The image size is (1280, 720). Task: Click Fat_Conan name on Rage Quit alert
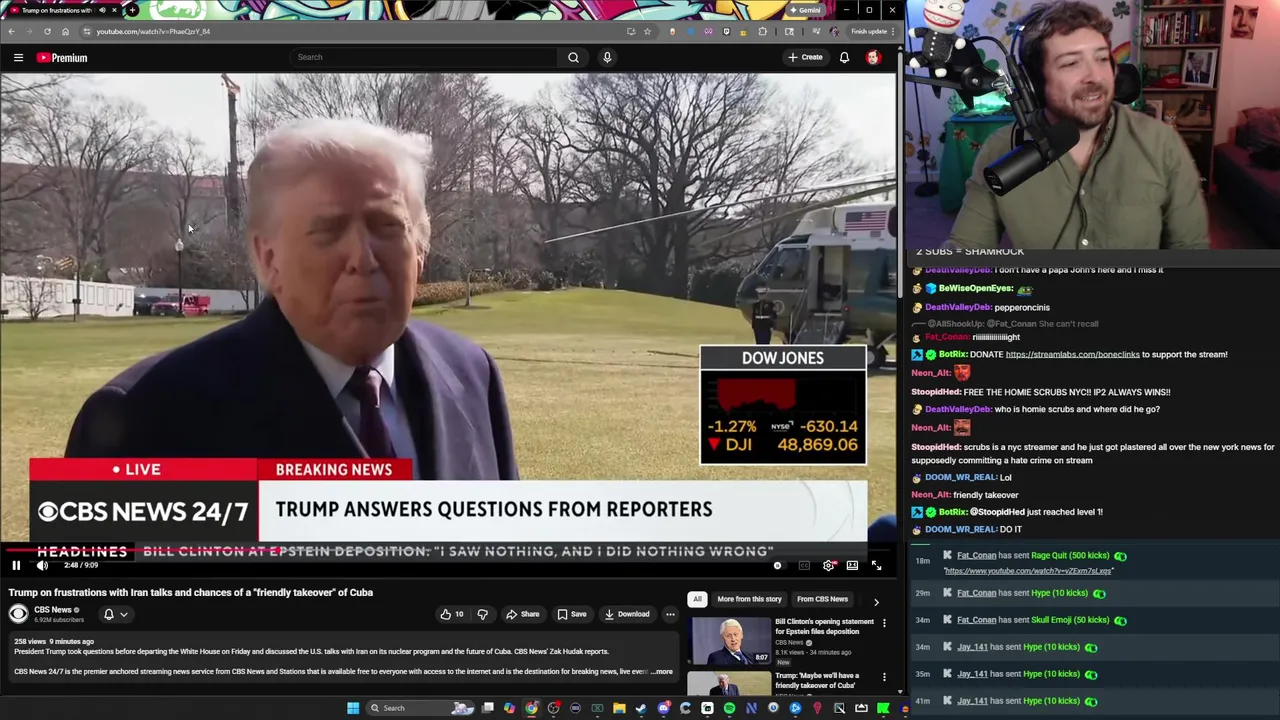coord(976,555)
